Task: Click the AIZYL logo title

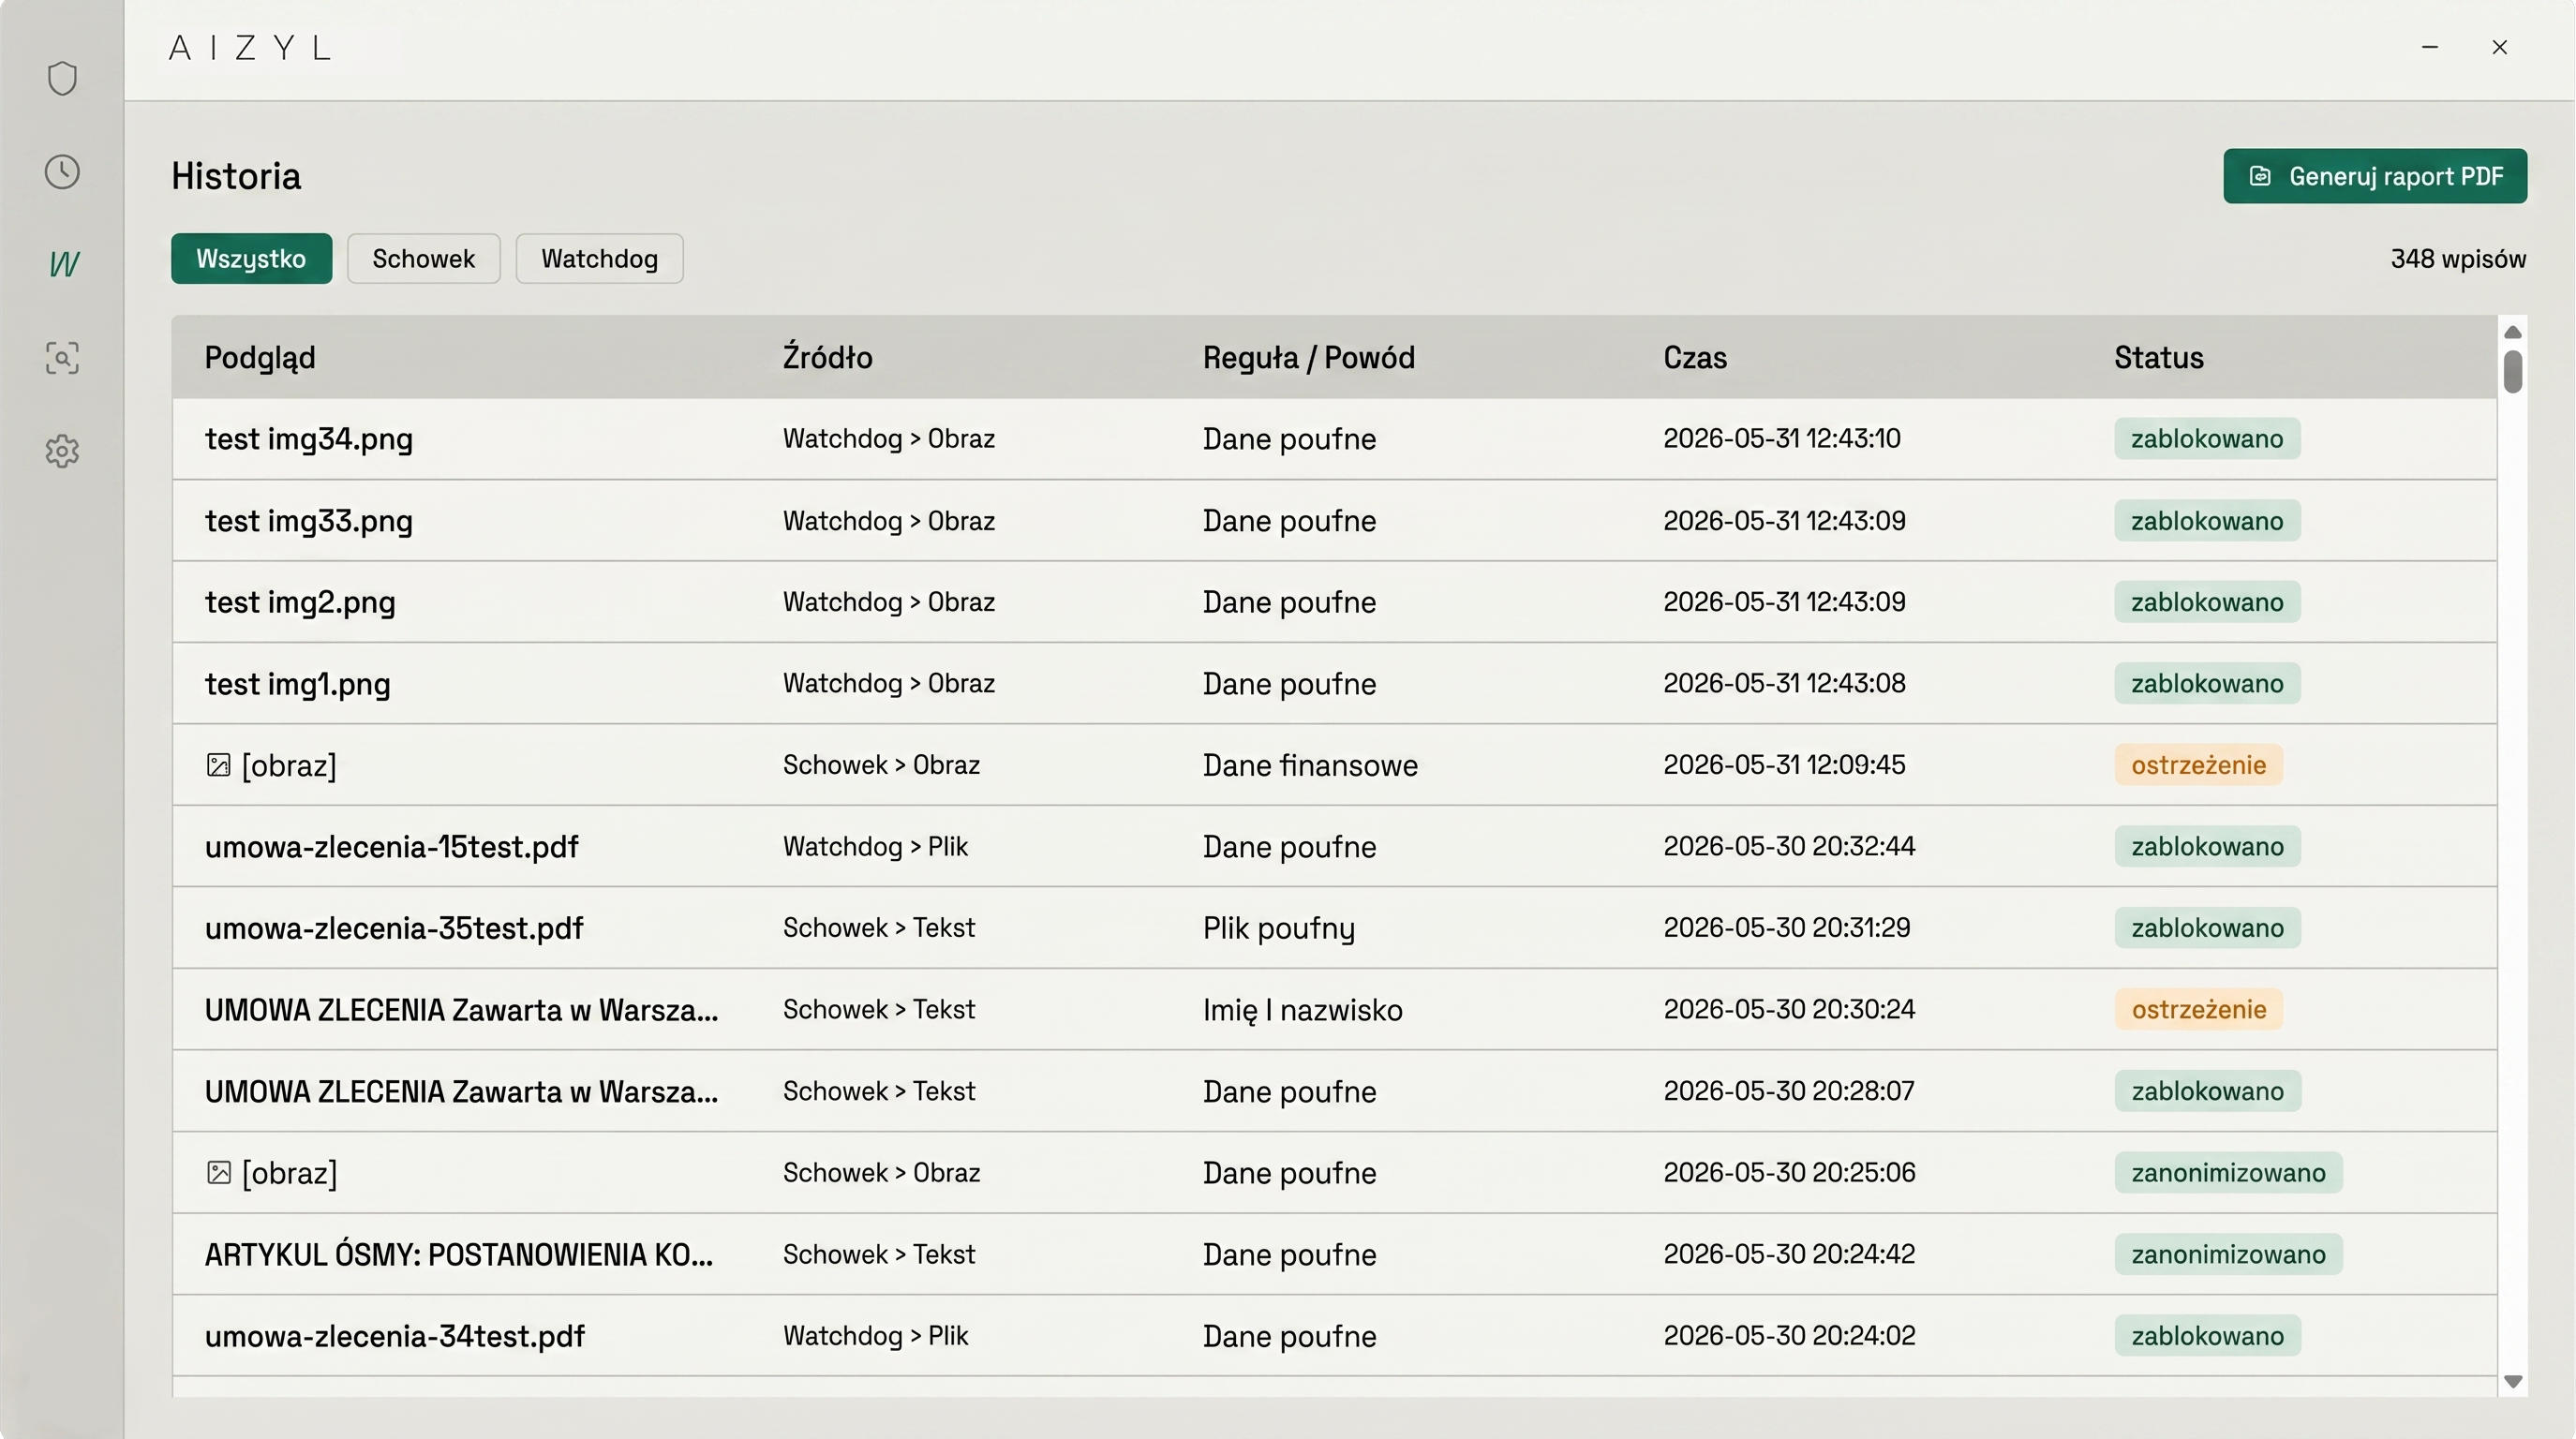Action: 250,48
